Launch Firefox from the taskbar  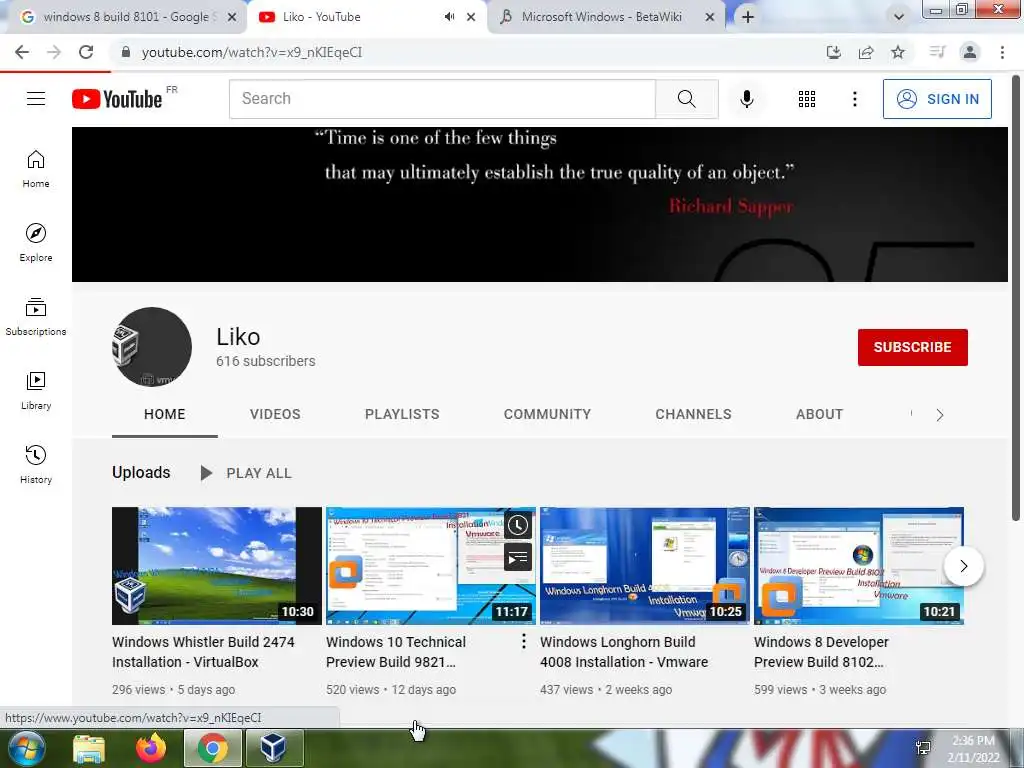(x=151, y=748)
